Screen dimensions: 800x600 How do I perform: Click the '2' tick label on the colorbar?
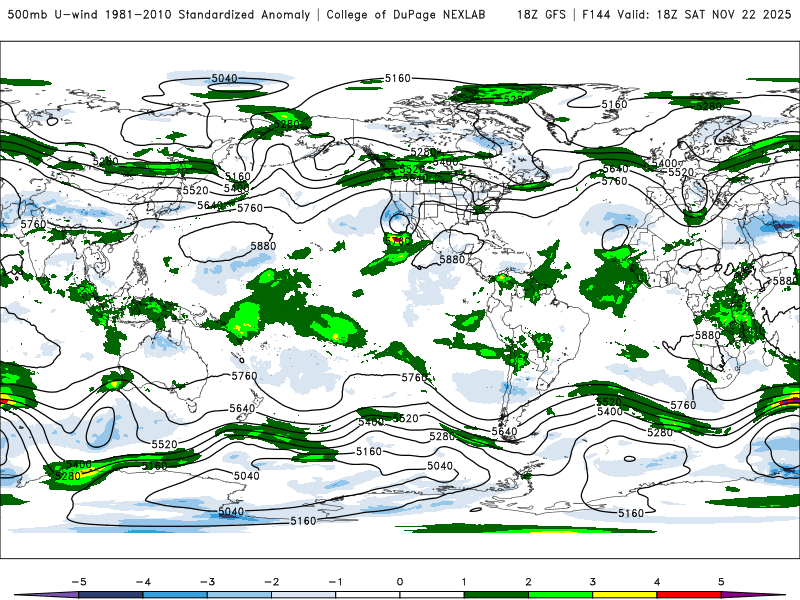[x=528, y=582]
